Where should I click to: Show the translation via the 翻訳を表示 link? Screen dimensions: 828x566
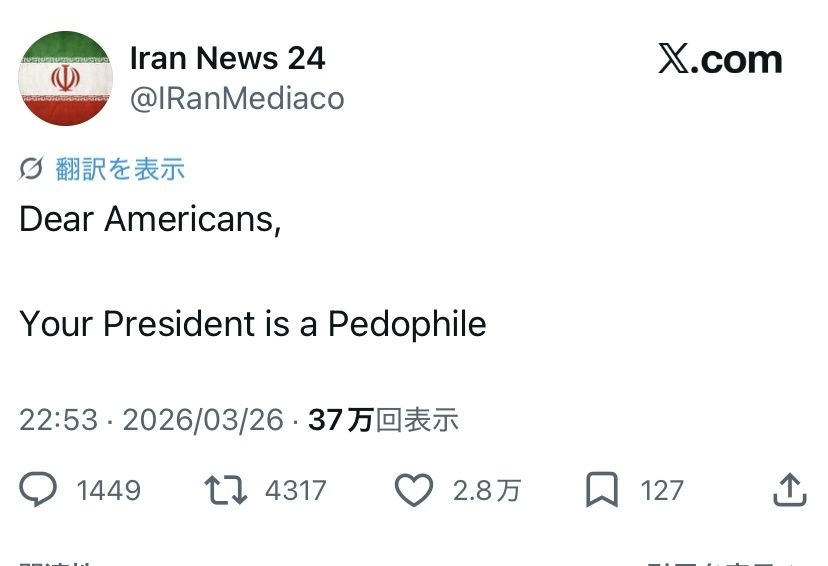pyautogui.click(x=120, y=169)
